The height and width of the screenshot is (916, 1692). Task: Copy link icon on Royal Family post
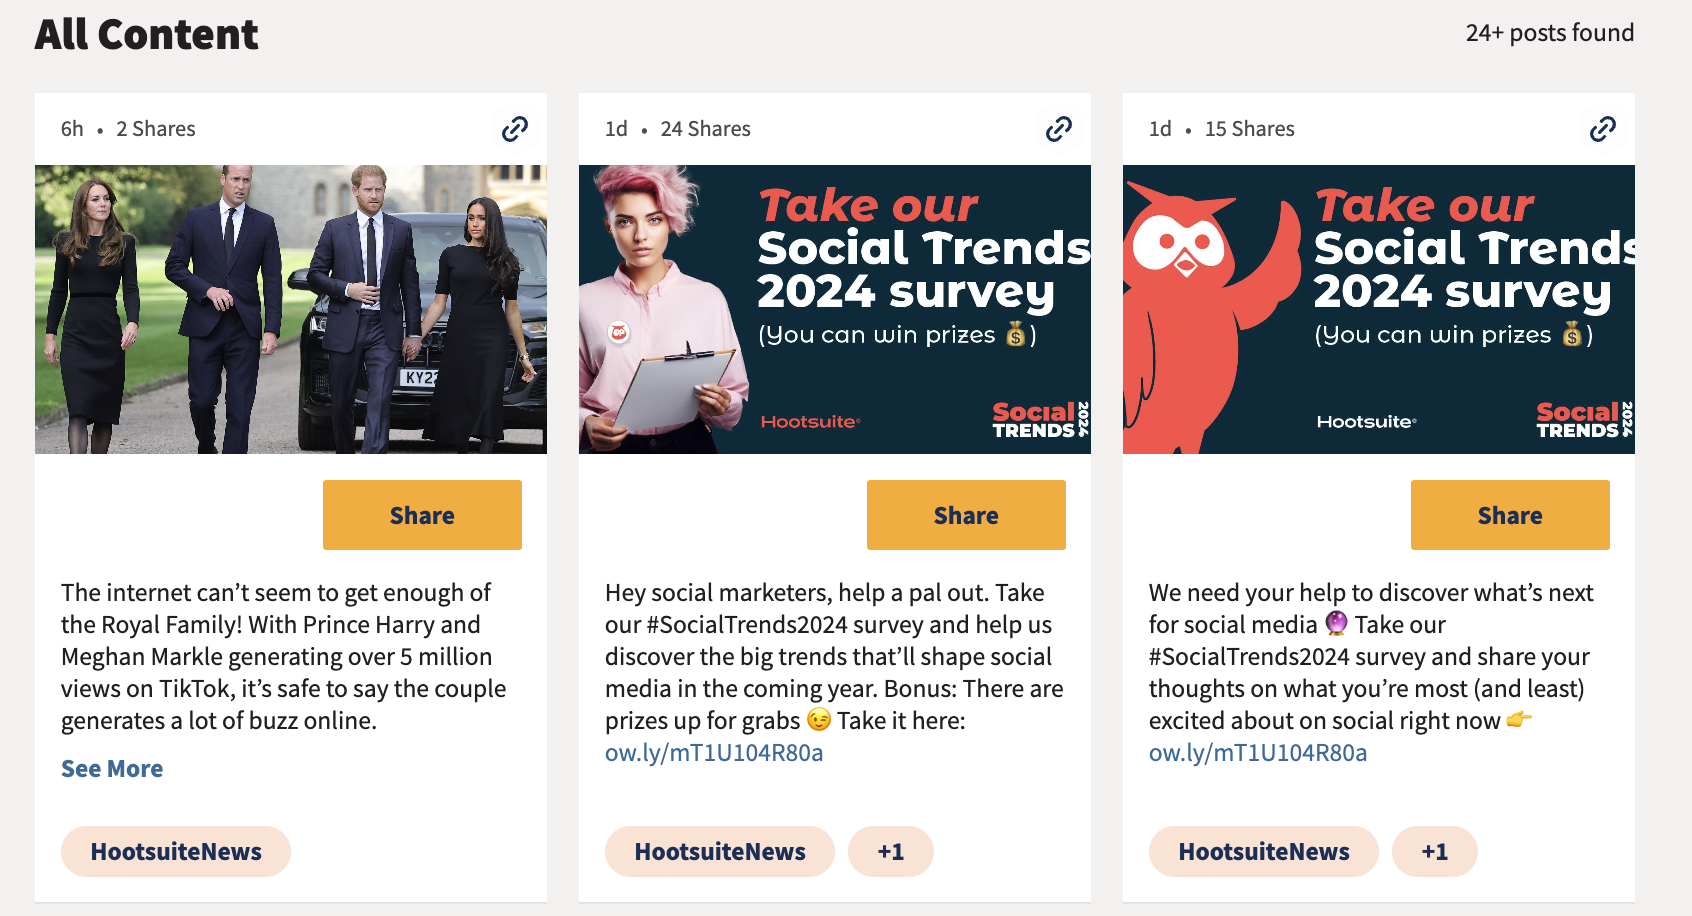(x=515, y=129)
